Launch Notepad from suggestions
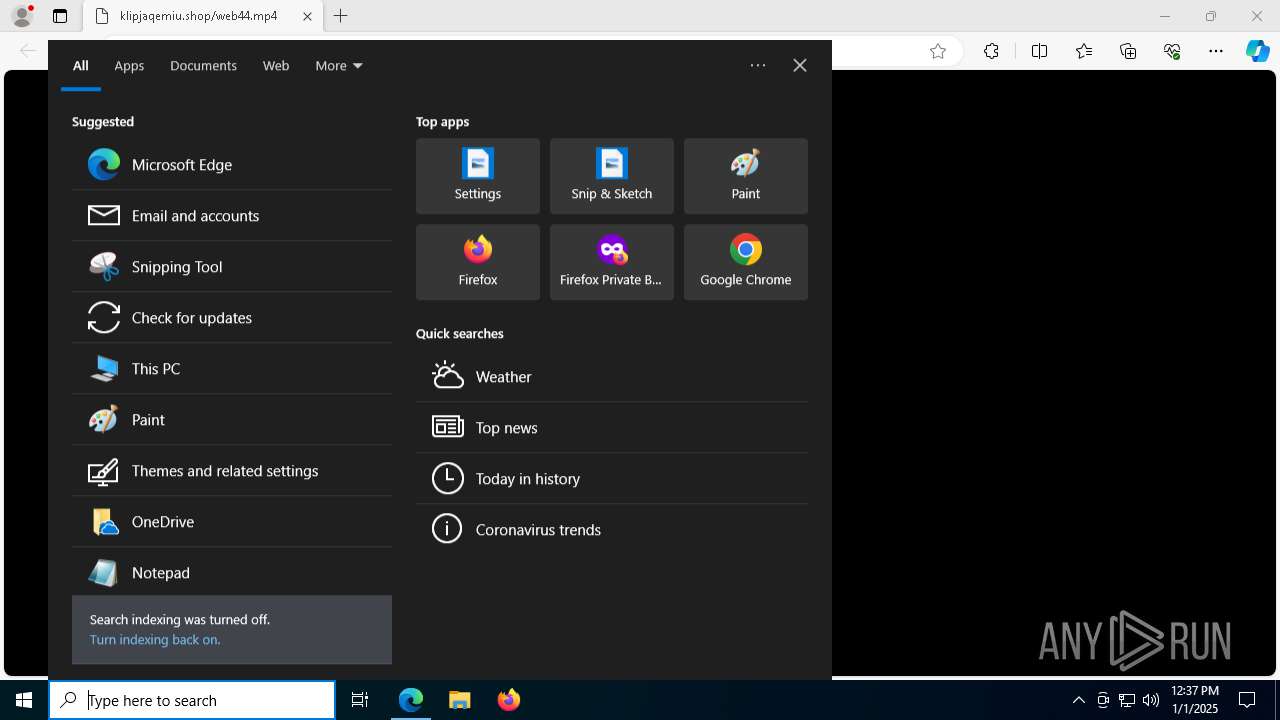1280x720 pixels. pos(232,573)
